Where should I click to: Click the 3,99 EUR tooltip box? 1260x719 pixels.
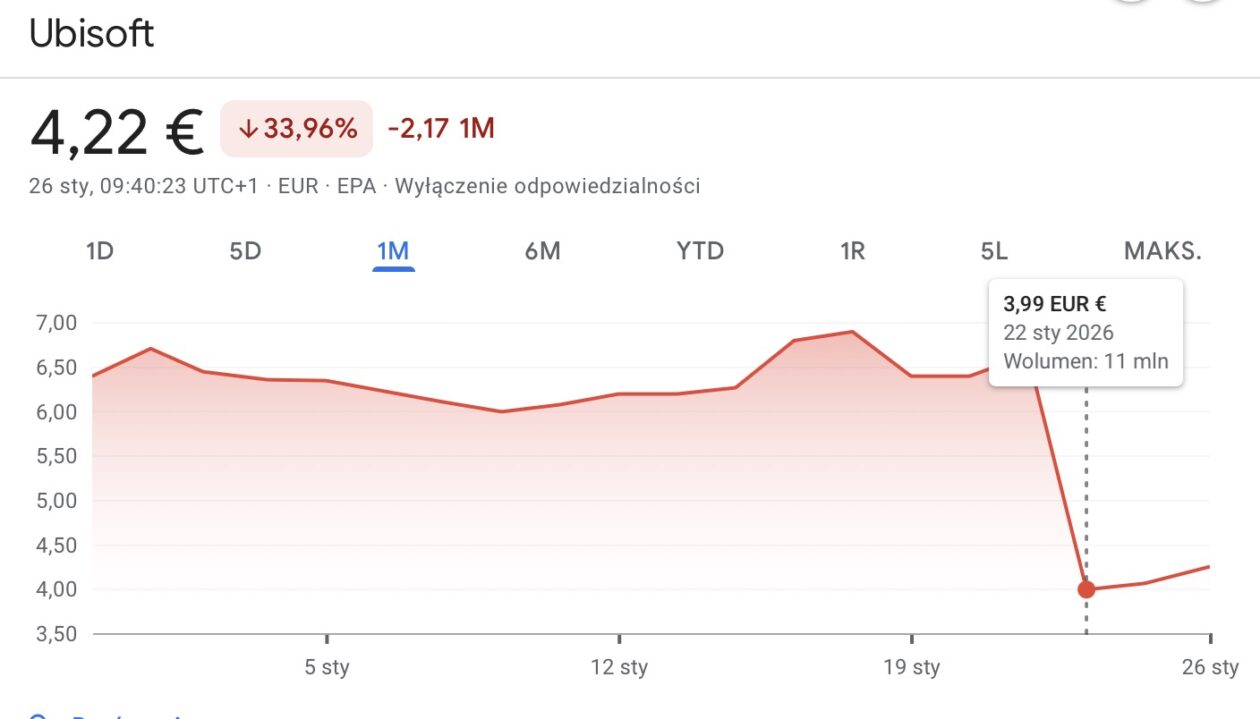tap(1086, 332)
